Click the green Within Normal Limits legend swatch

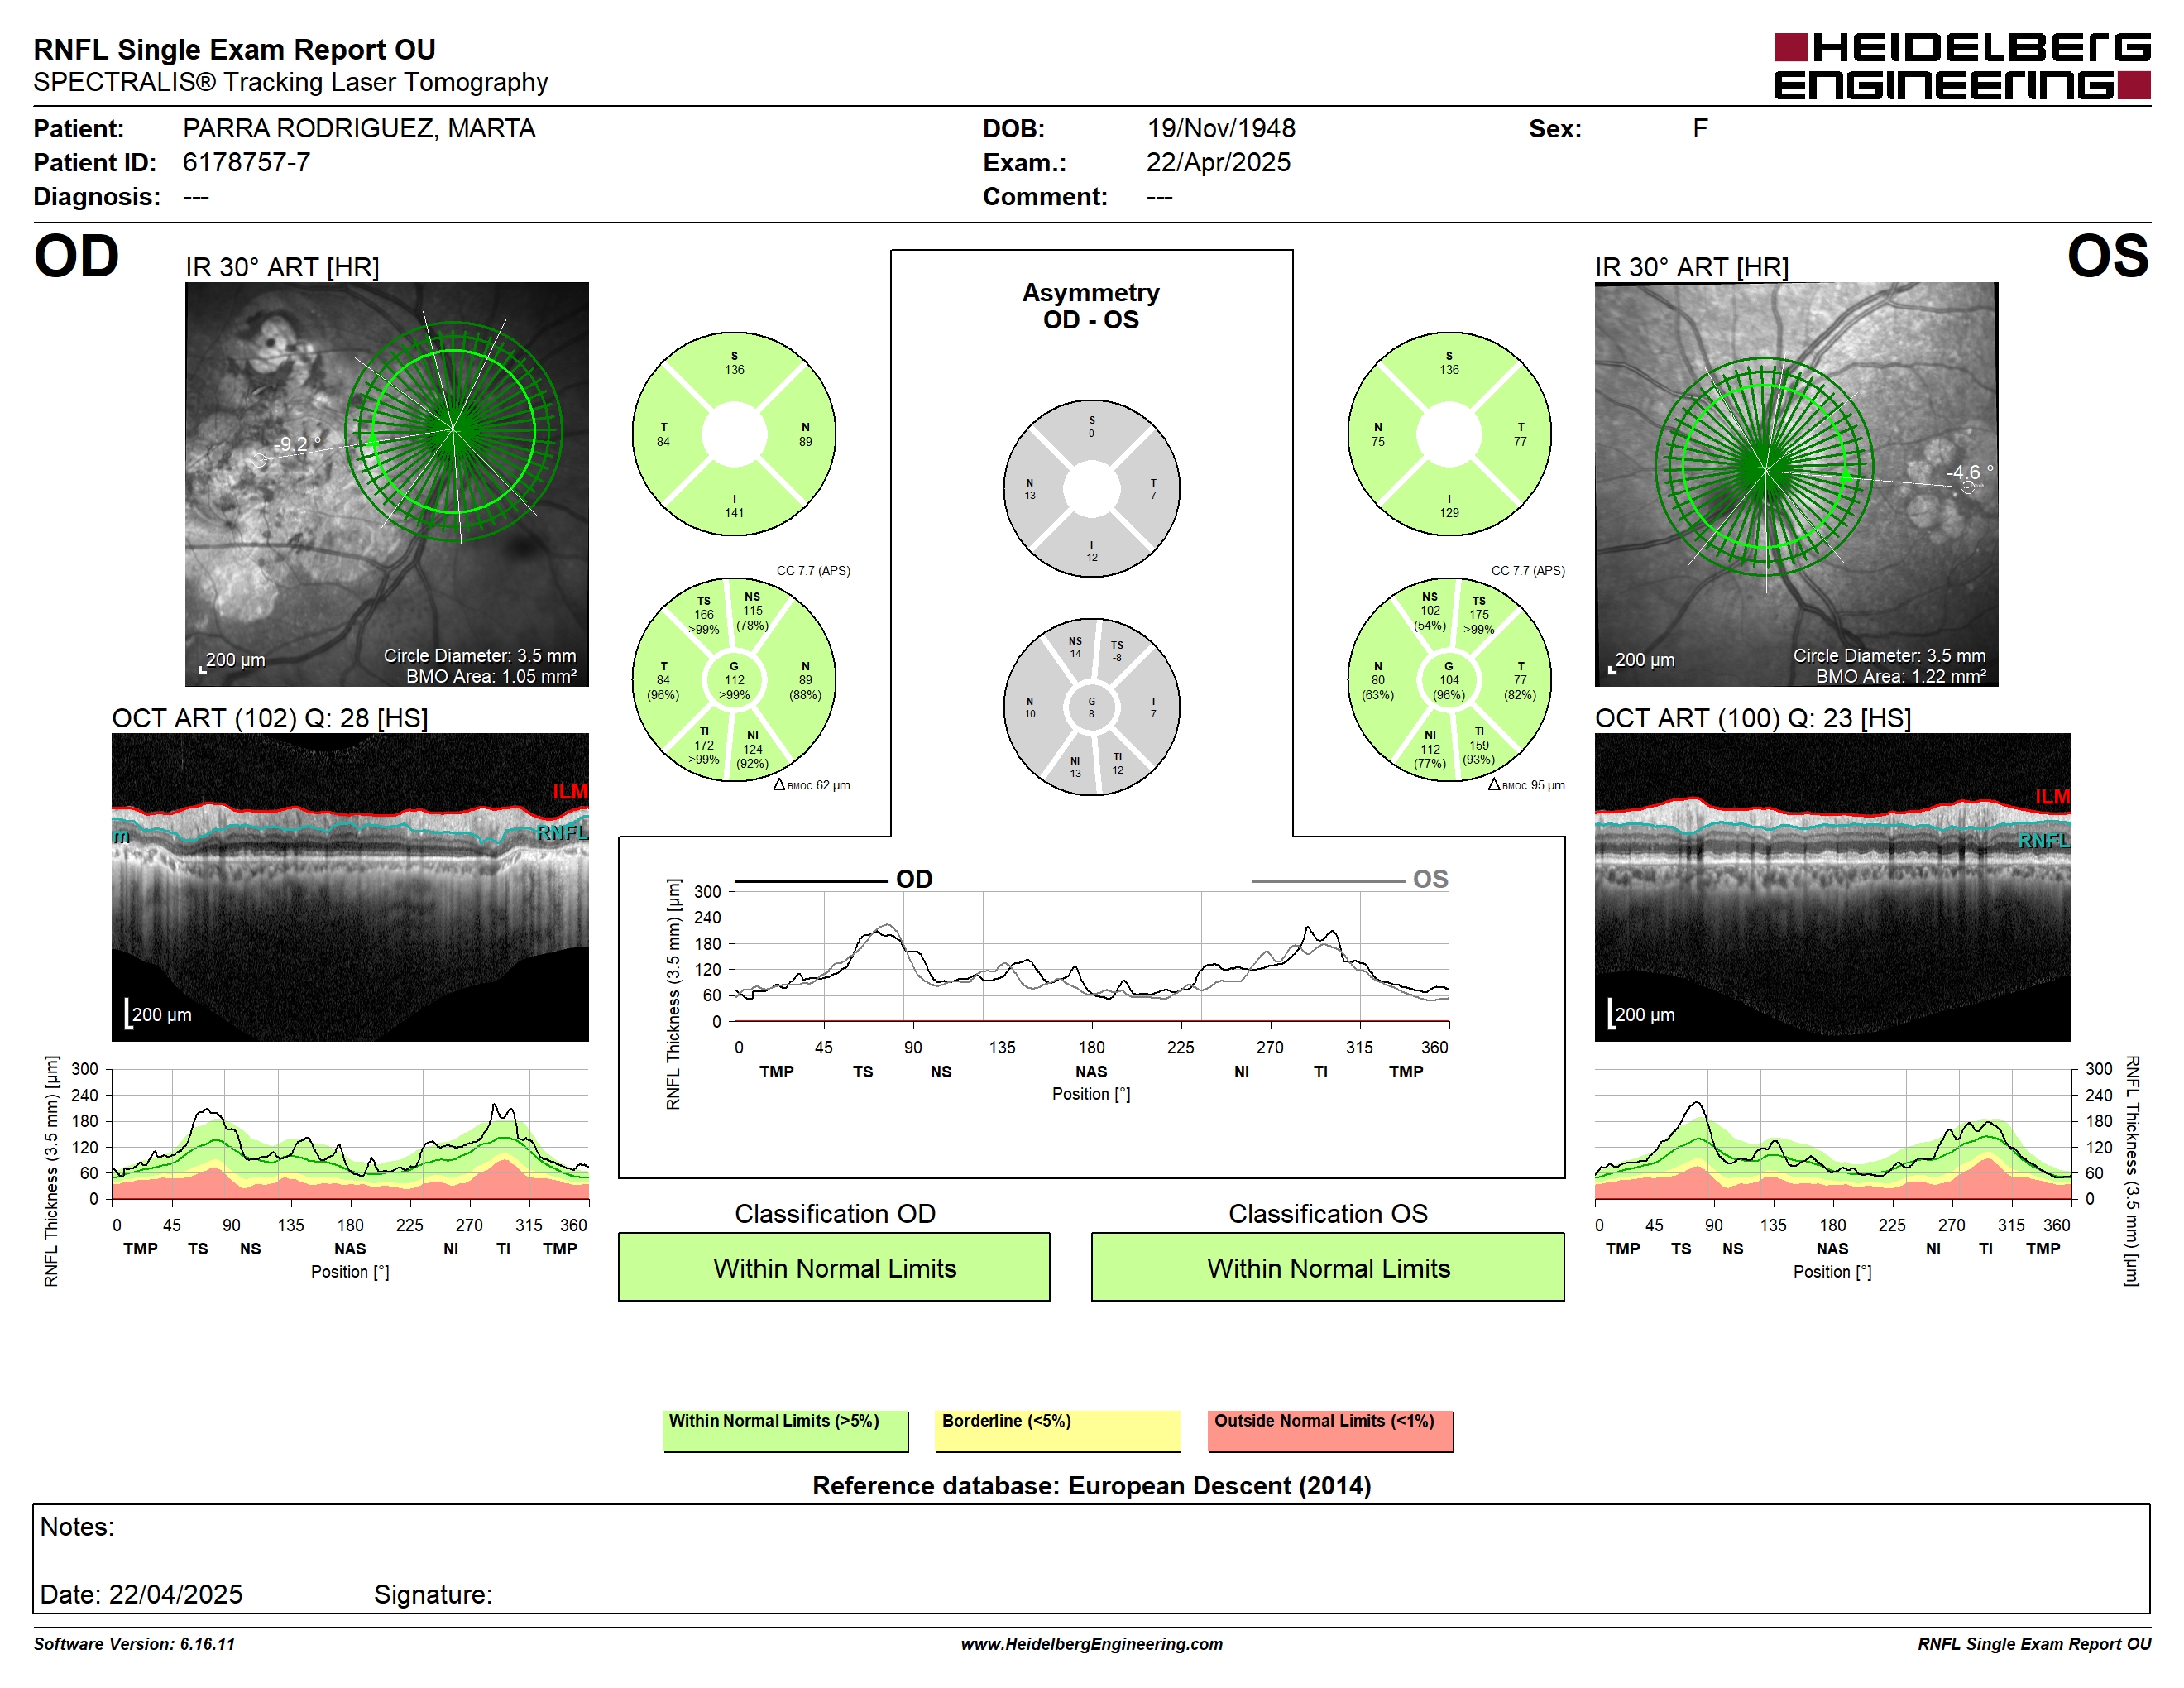point(785,1431)
